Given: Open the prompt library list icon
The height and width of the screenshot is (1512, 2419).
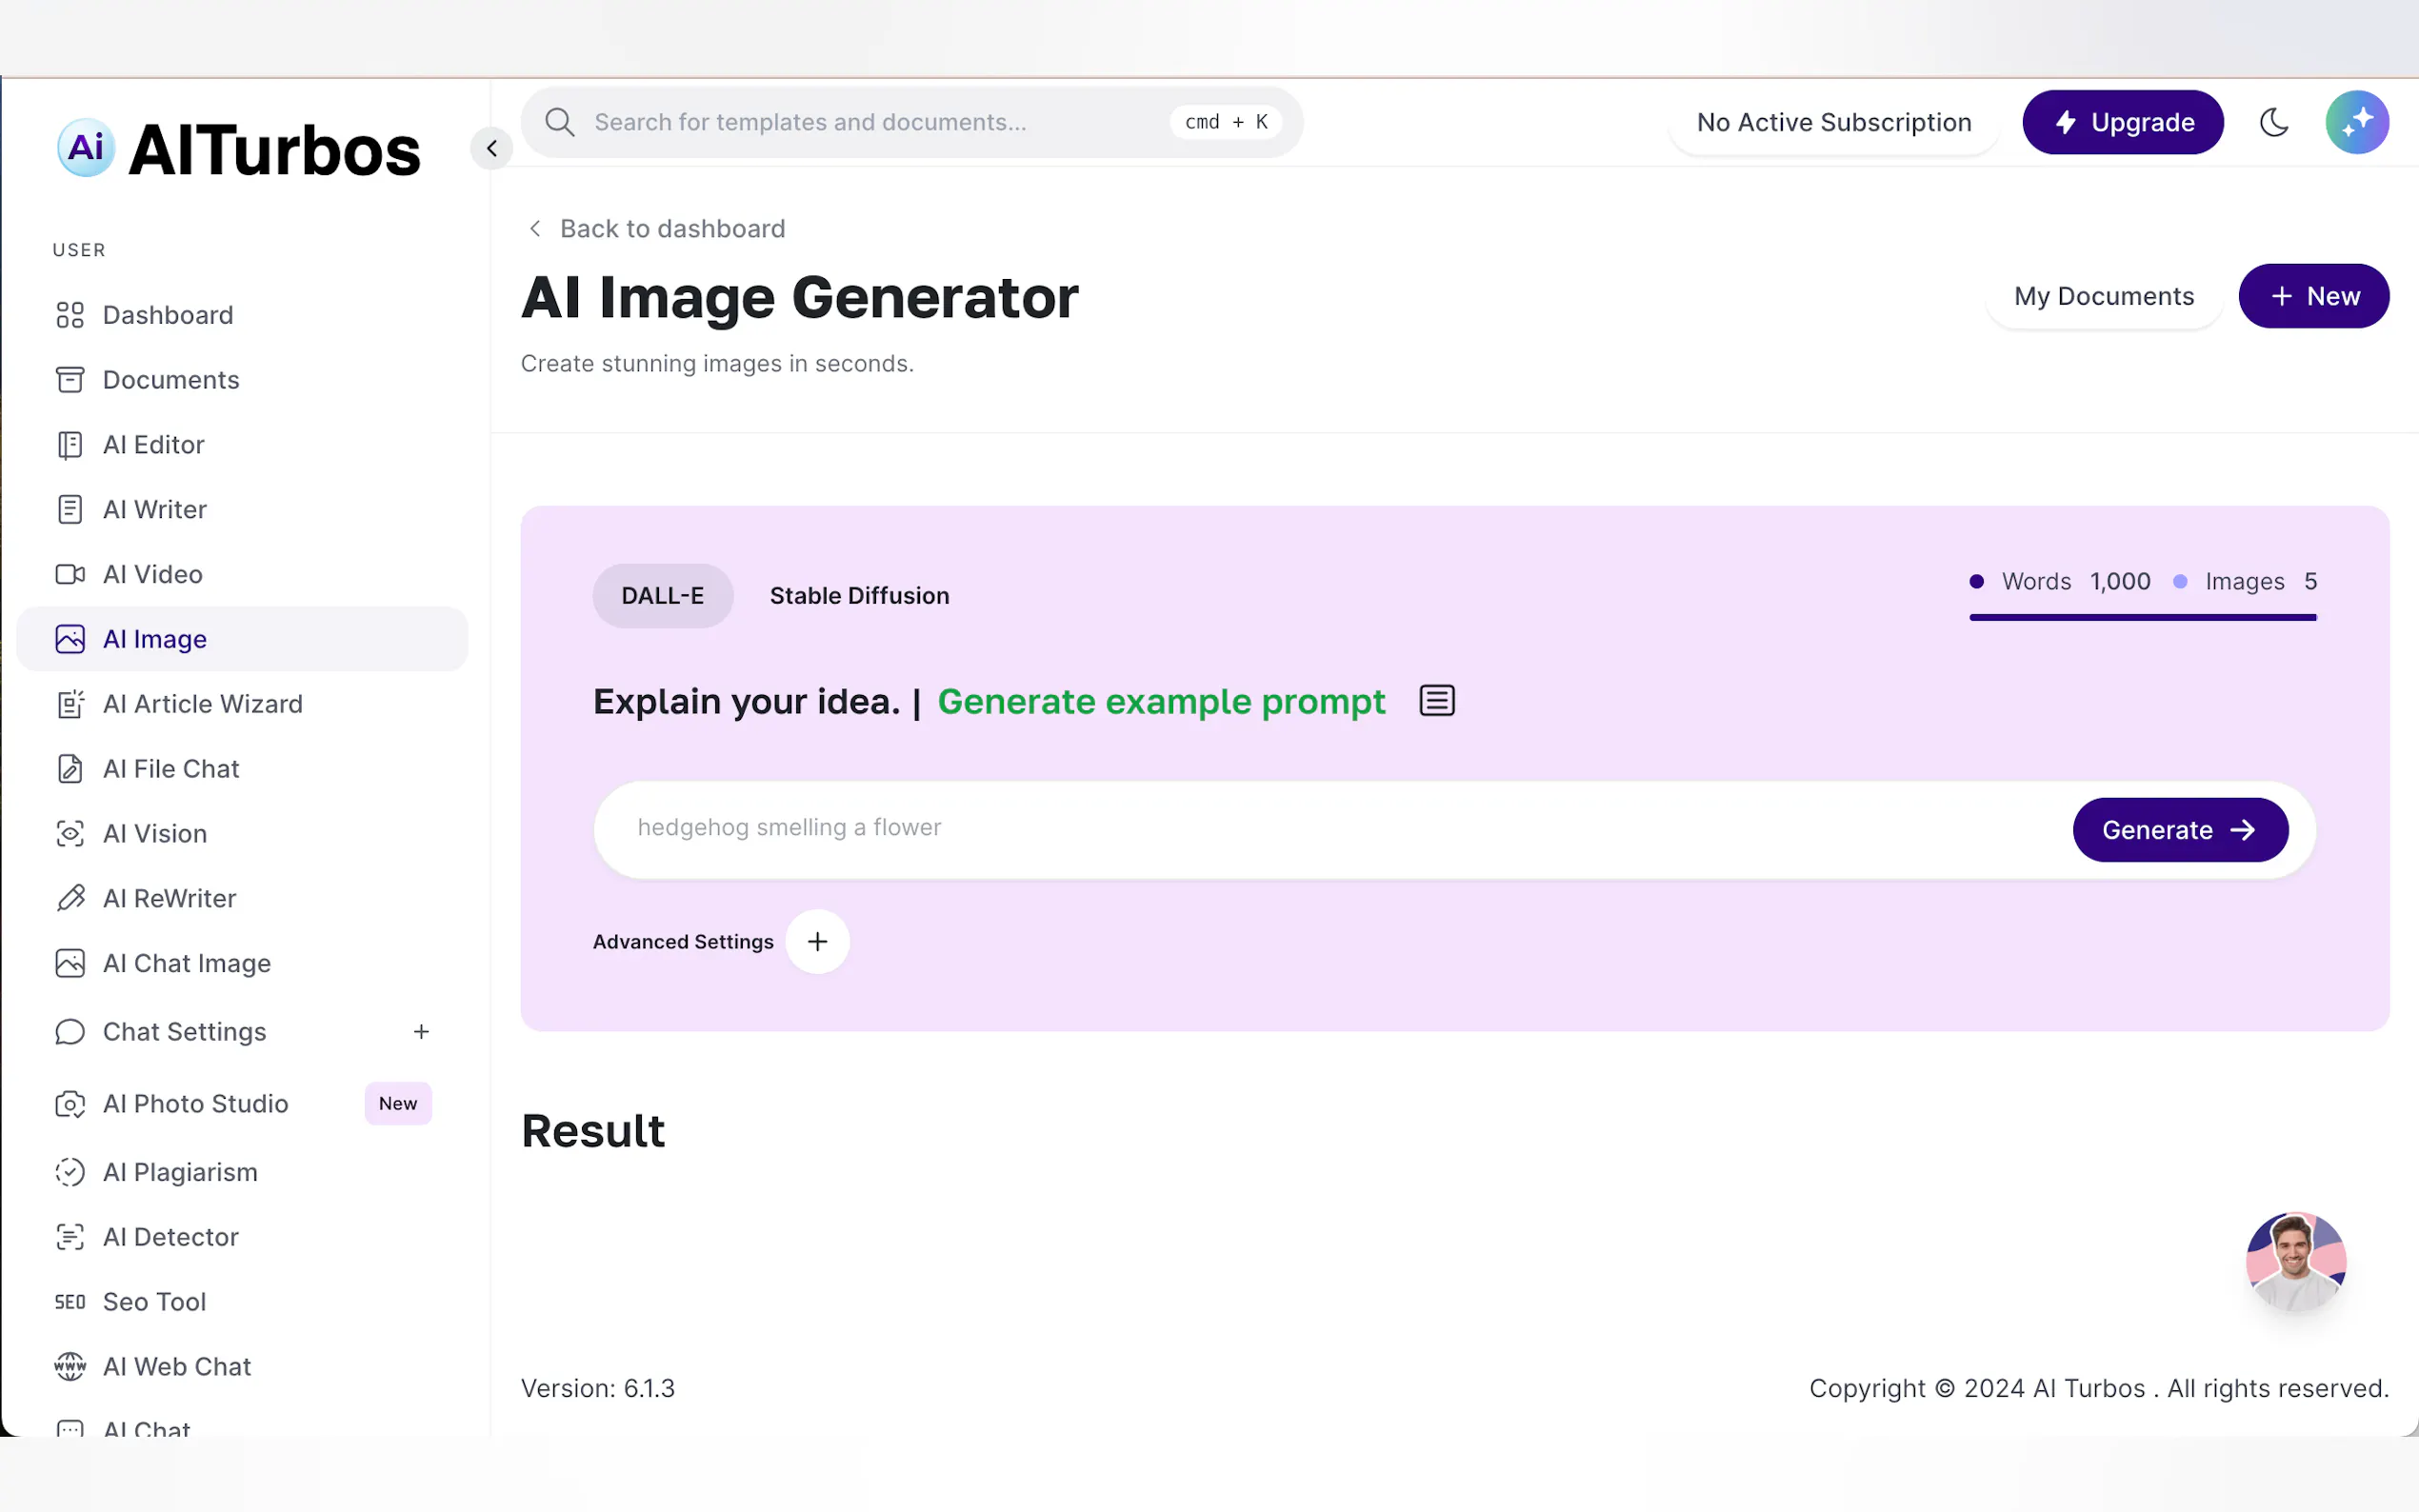Looking at the screenshot, I should (1436, 701).
